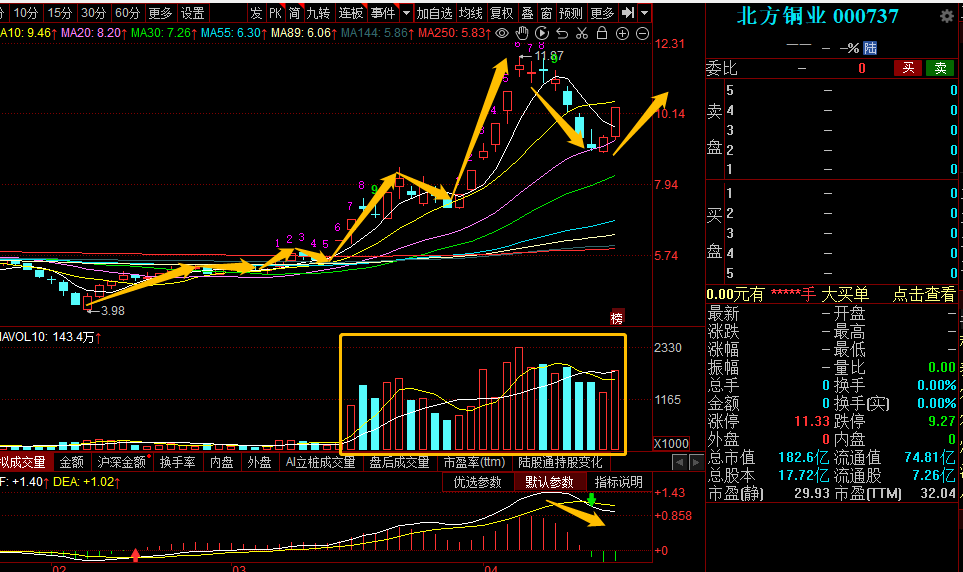Viewport: 963px width, 572px height.
Task: Select the 盘后成交量 tab
Action: click(x=399, y=462)
